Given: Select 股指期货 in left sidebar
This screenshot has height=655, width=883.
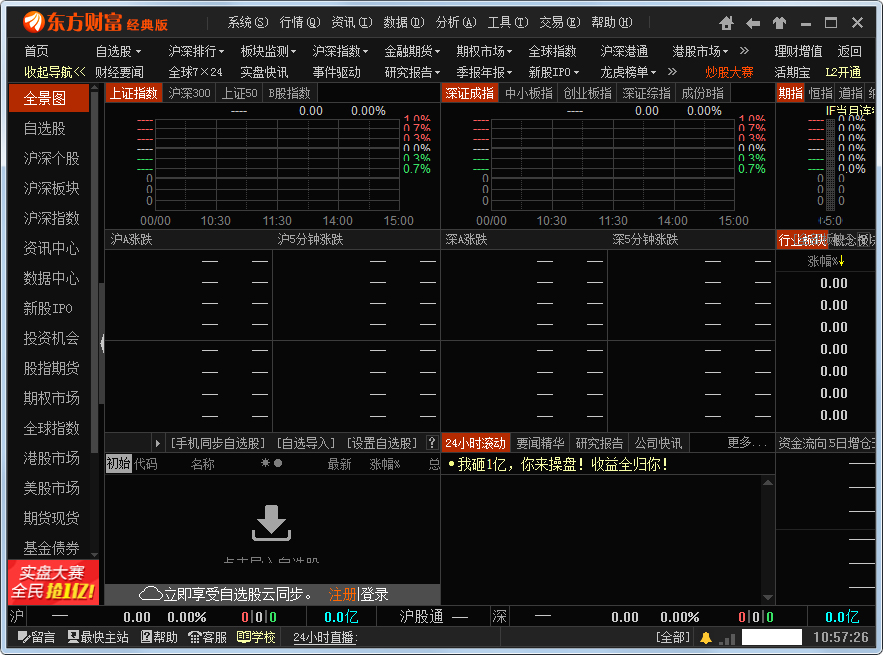Looking at the screenshot, I should click(51, 368).
